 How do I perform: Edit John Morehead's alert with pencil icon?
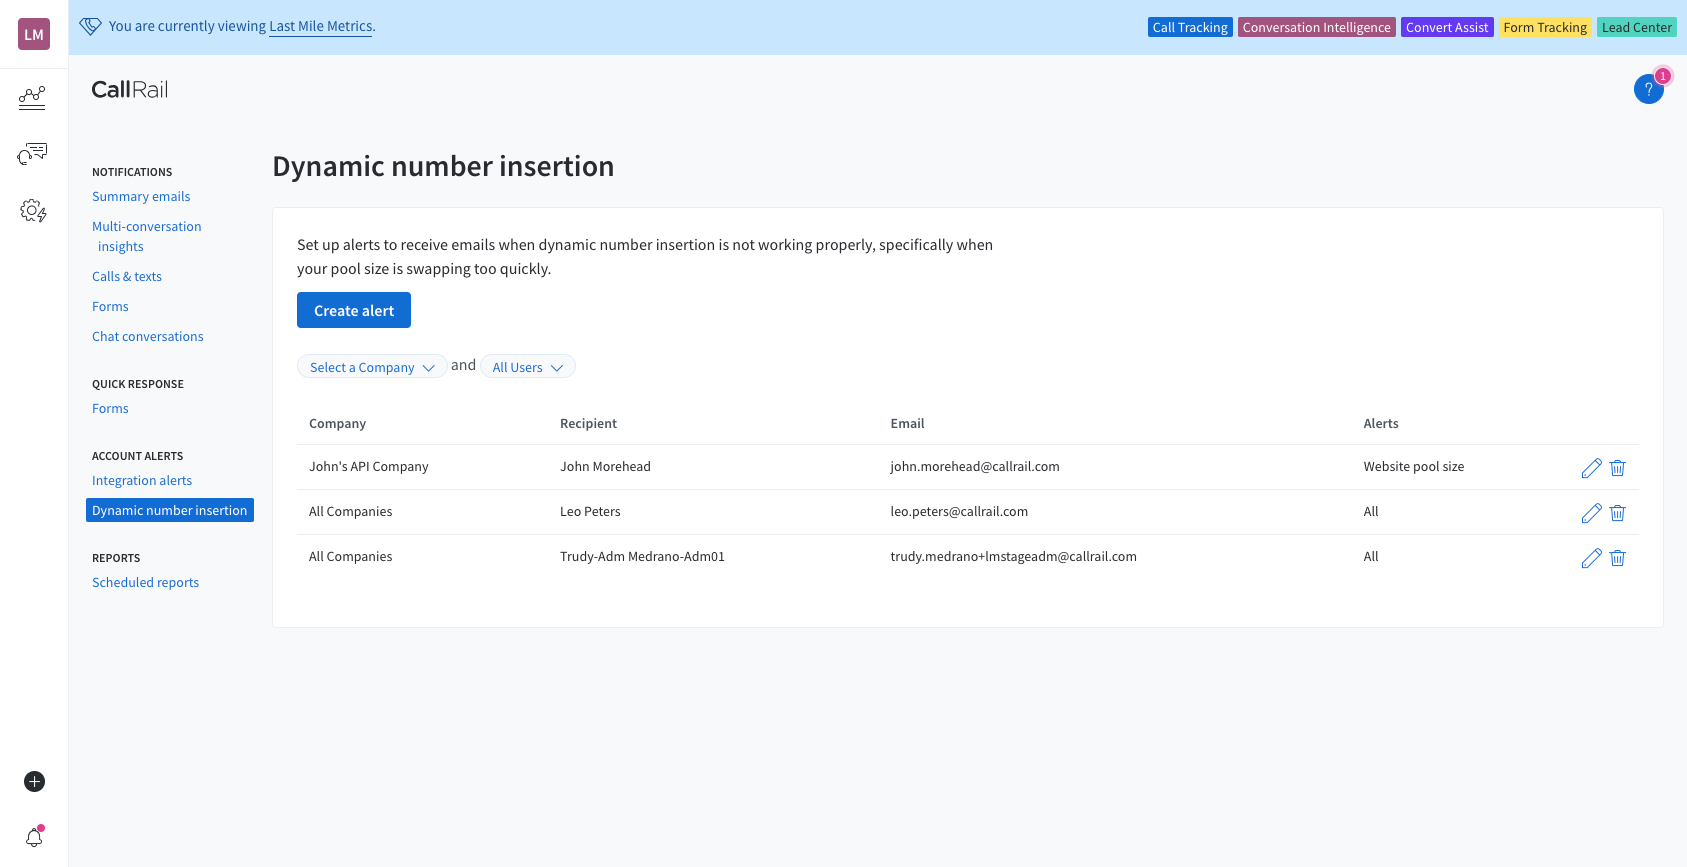(x=1591, y=468)
